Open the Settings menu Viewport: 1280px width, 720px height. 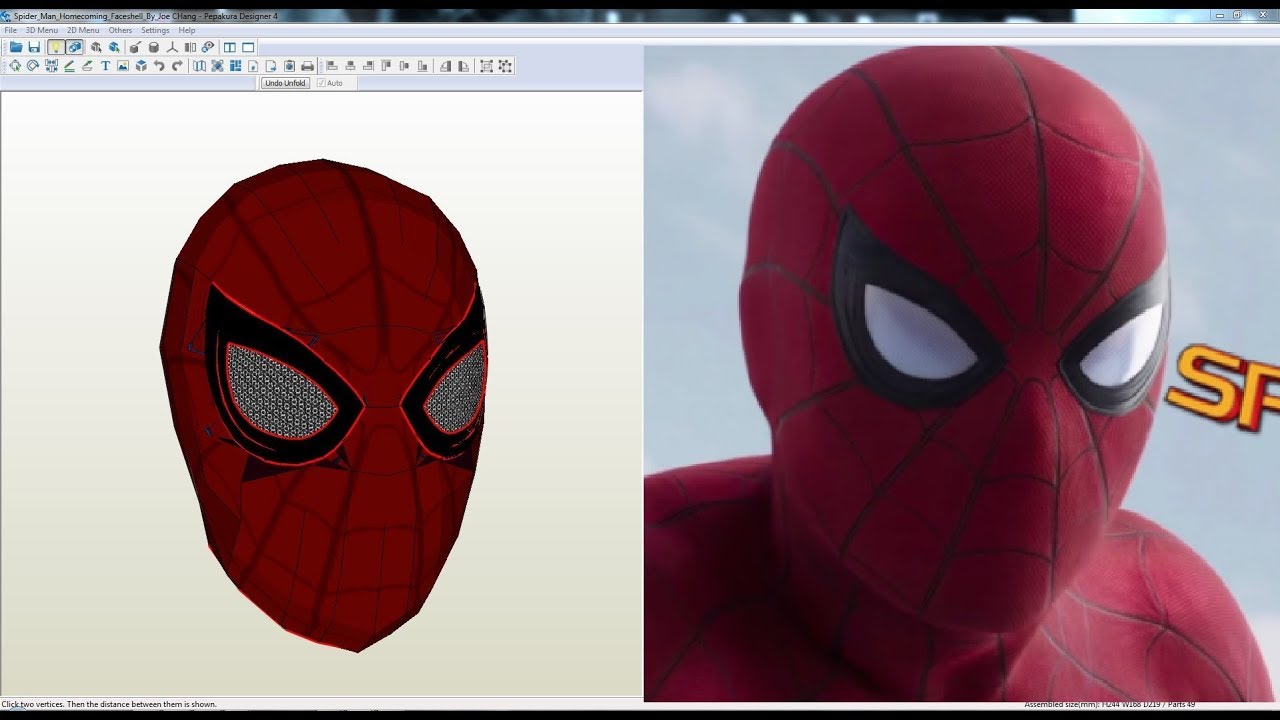pyautogui.click(x=155, y=30)
